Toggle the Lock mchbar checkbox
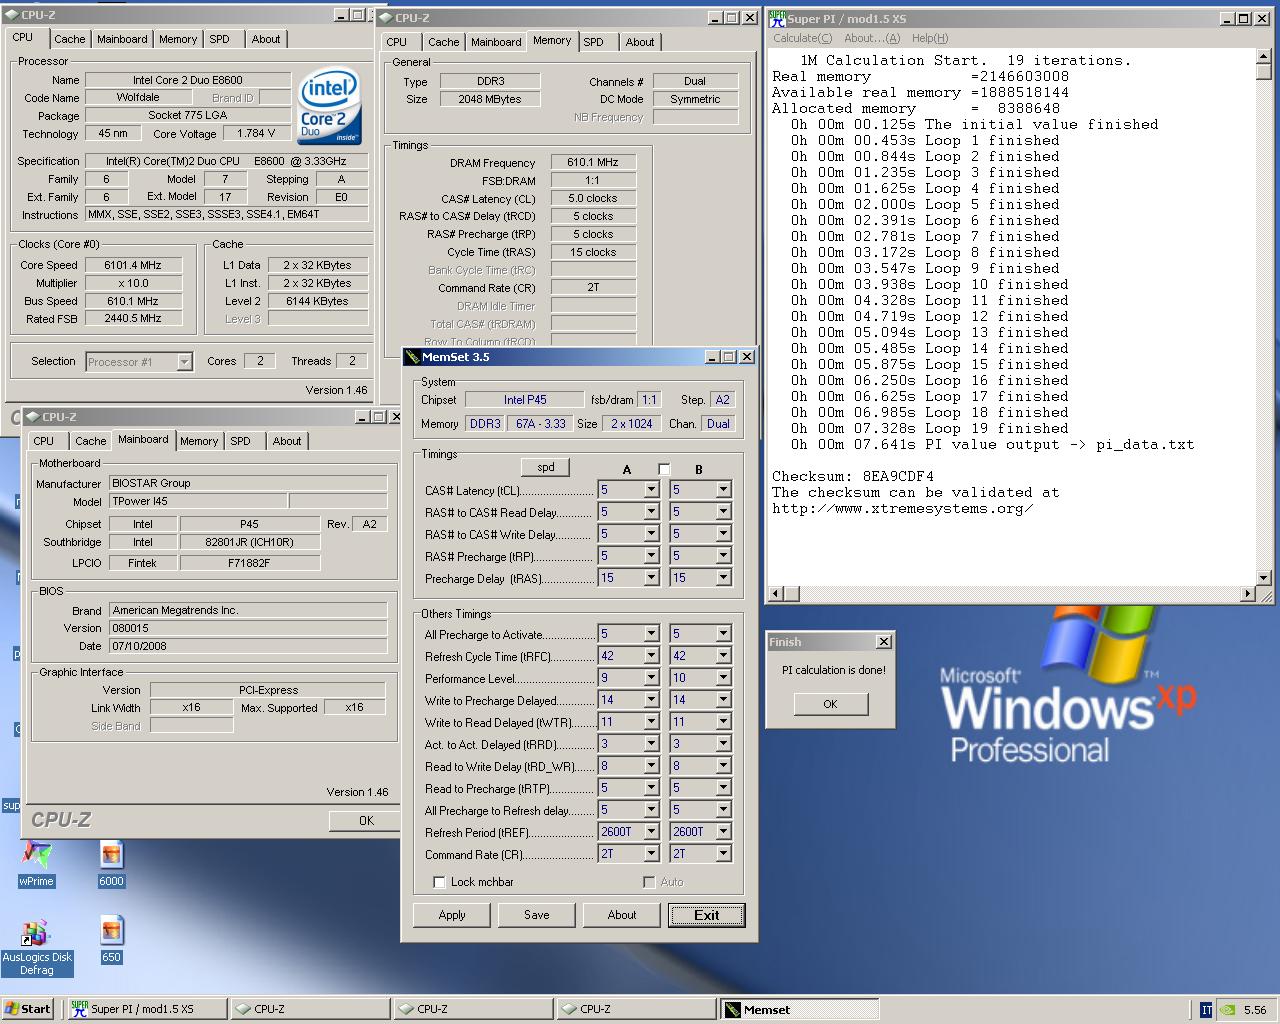The height and width of the screenshot is (1024, 1280). 439,882
